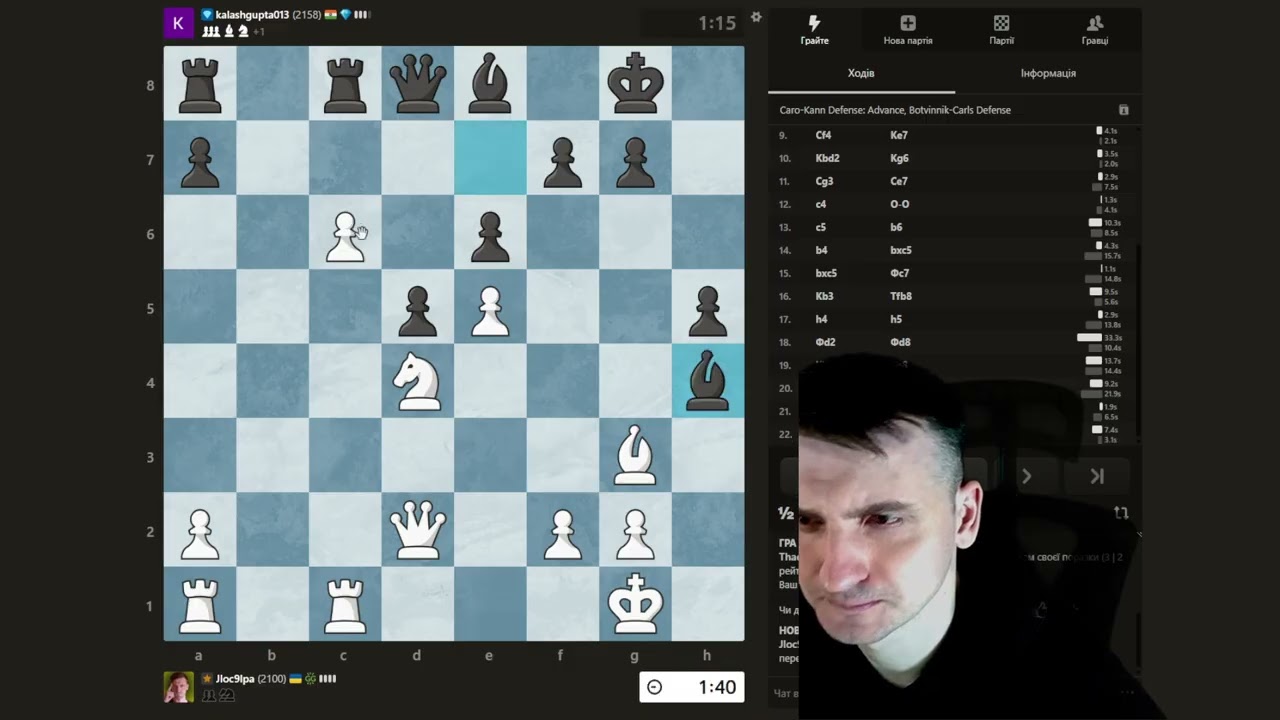Open Jloc9lpa player profile
The height and width of the screenshot is (720, 1280).
tap(235, 679)
